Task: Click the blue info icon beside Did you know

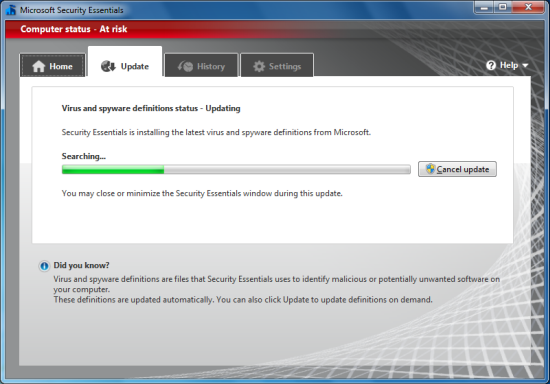Action: click(x=44, y=266)
